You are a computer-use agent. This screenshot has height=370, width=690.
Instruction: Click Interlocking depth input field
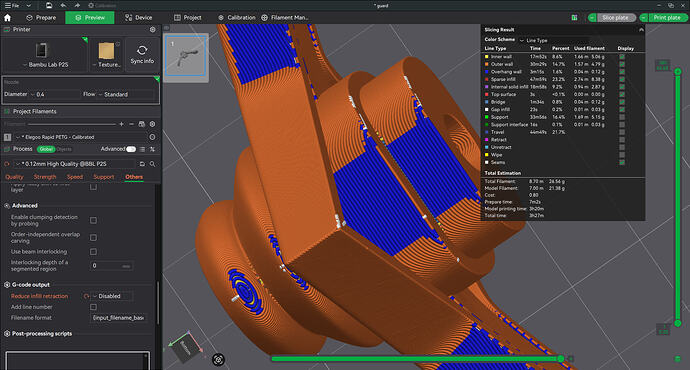coord(112,266)
